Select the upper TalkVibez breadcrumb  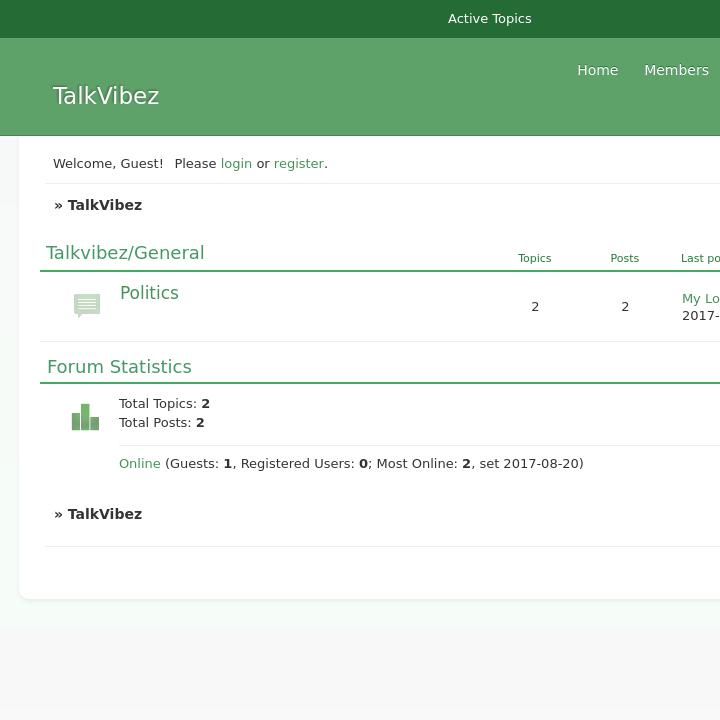pos(104,205)
